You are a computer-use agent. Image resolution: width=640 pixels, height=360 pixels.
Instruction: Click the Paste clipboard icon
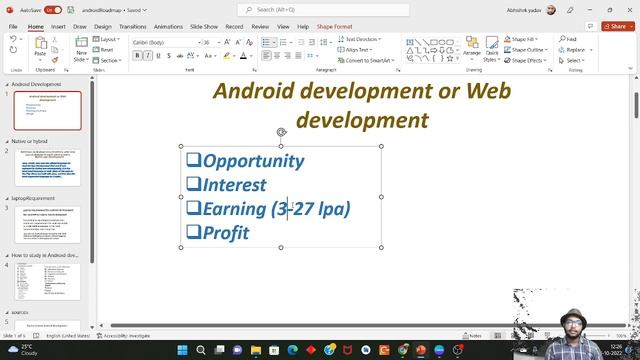(x=40, y=42)
